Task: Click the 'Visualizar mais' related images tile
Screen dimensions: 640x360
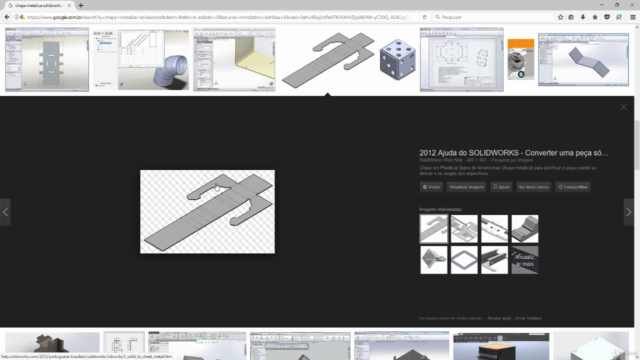Action: 525,260
